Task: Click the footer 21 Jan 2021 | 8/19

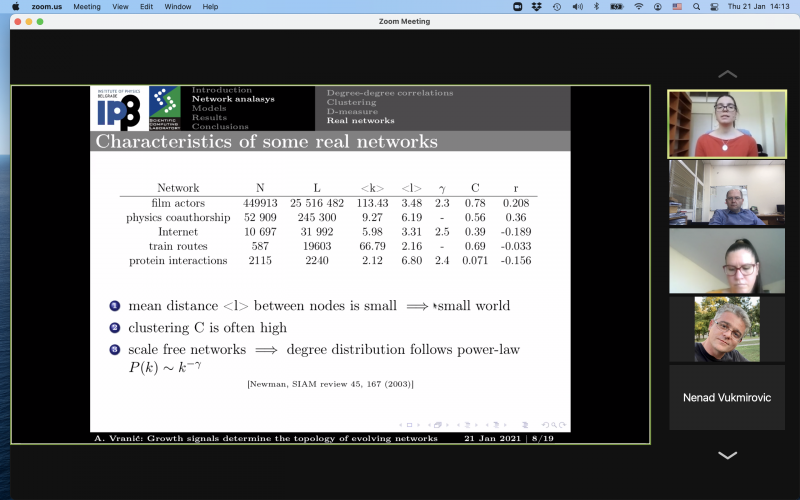Action: point(509,438)
